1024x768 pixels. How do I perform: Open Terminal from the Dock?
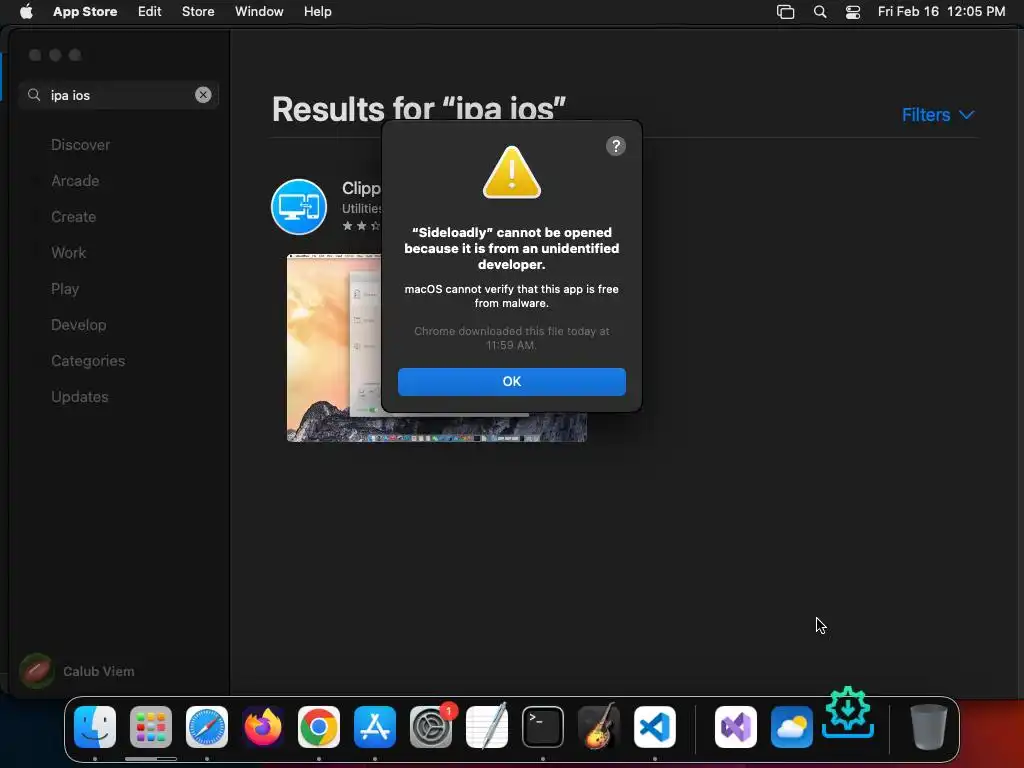(543, 727)
